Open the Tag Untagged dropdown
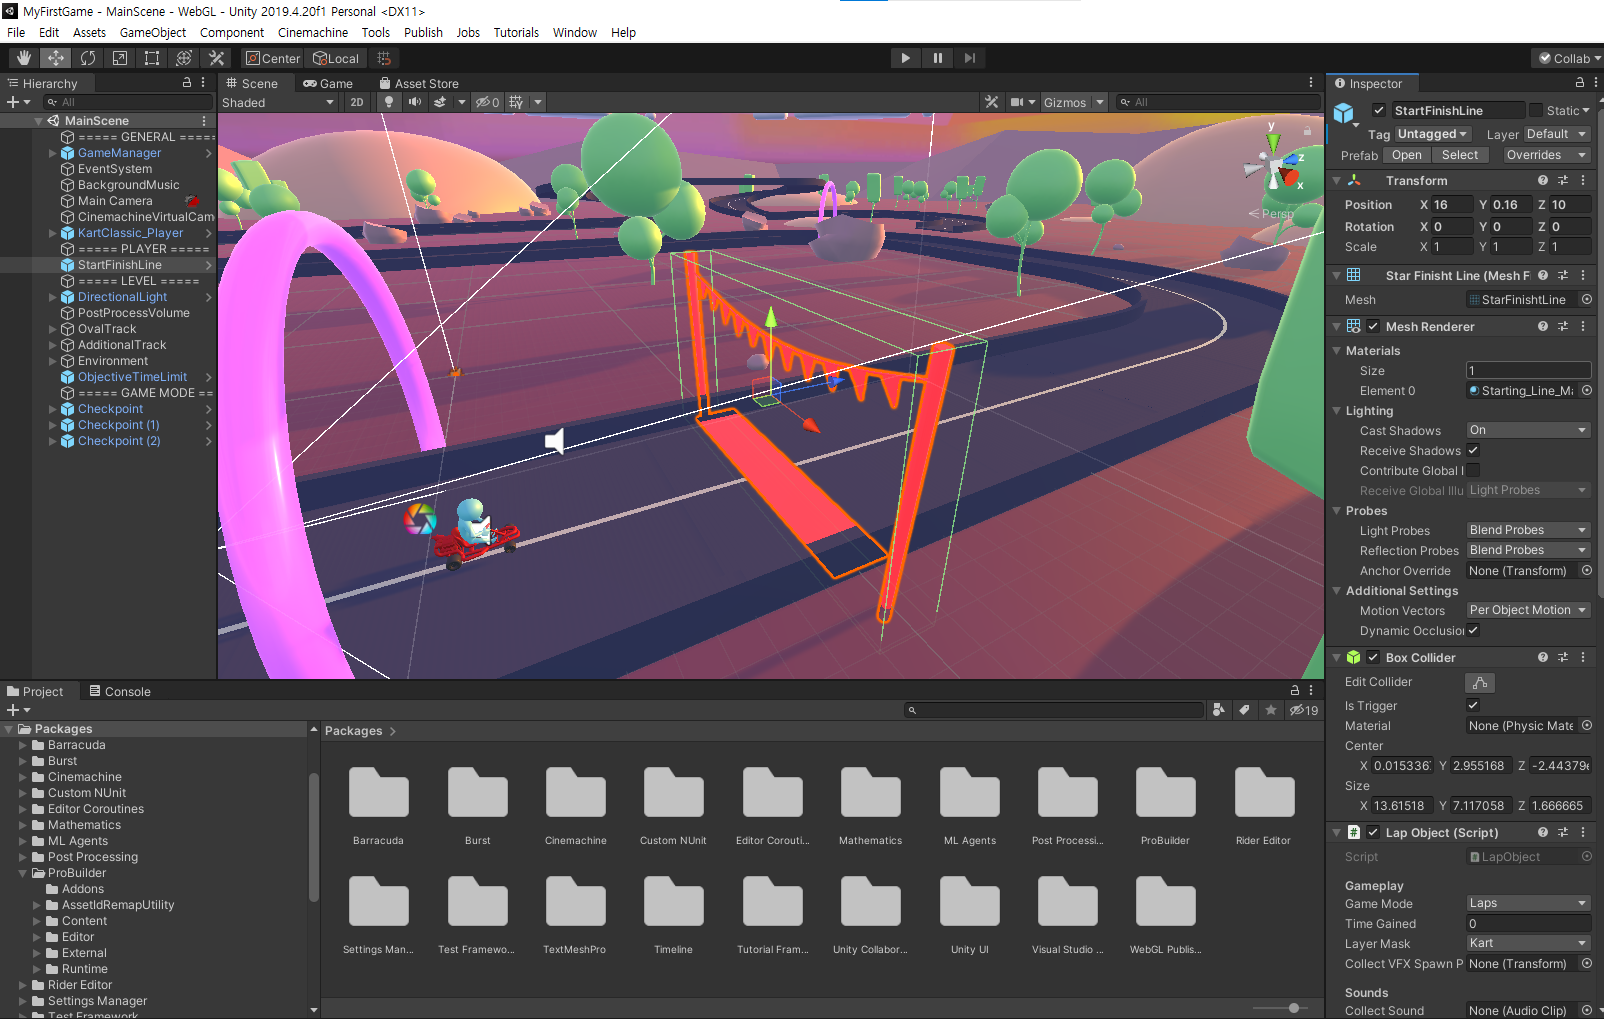The width and height of the screenshot is (1604, 1019). pos(1432,134)
